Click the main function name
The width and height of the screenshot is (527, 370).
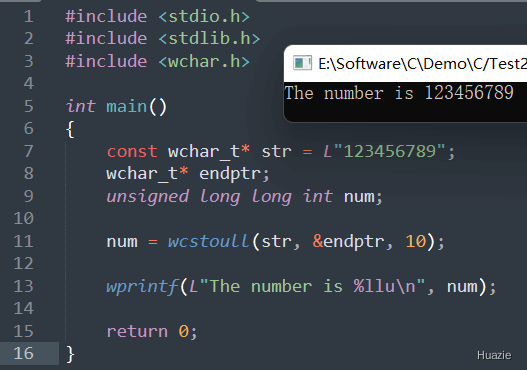coord(127,107)
